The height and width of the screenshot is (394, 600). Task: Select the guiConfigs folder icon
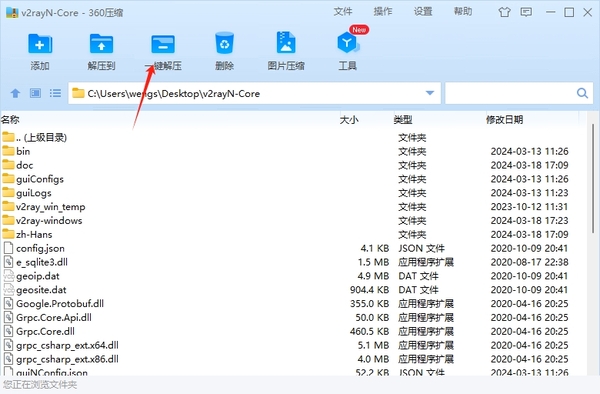coord(8,179)
